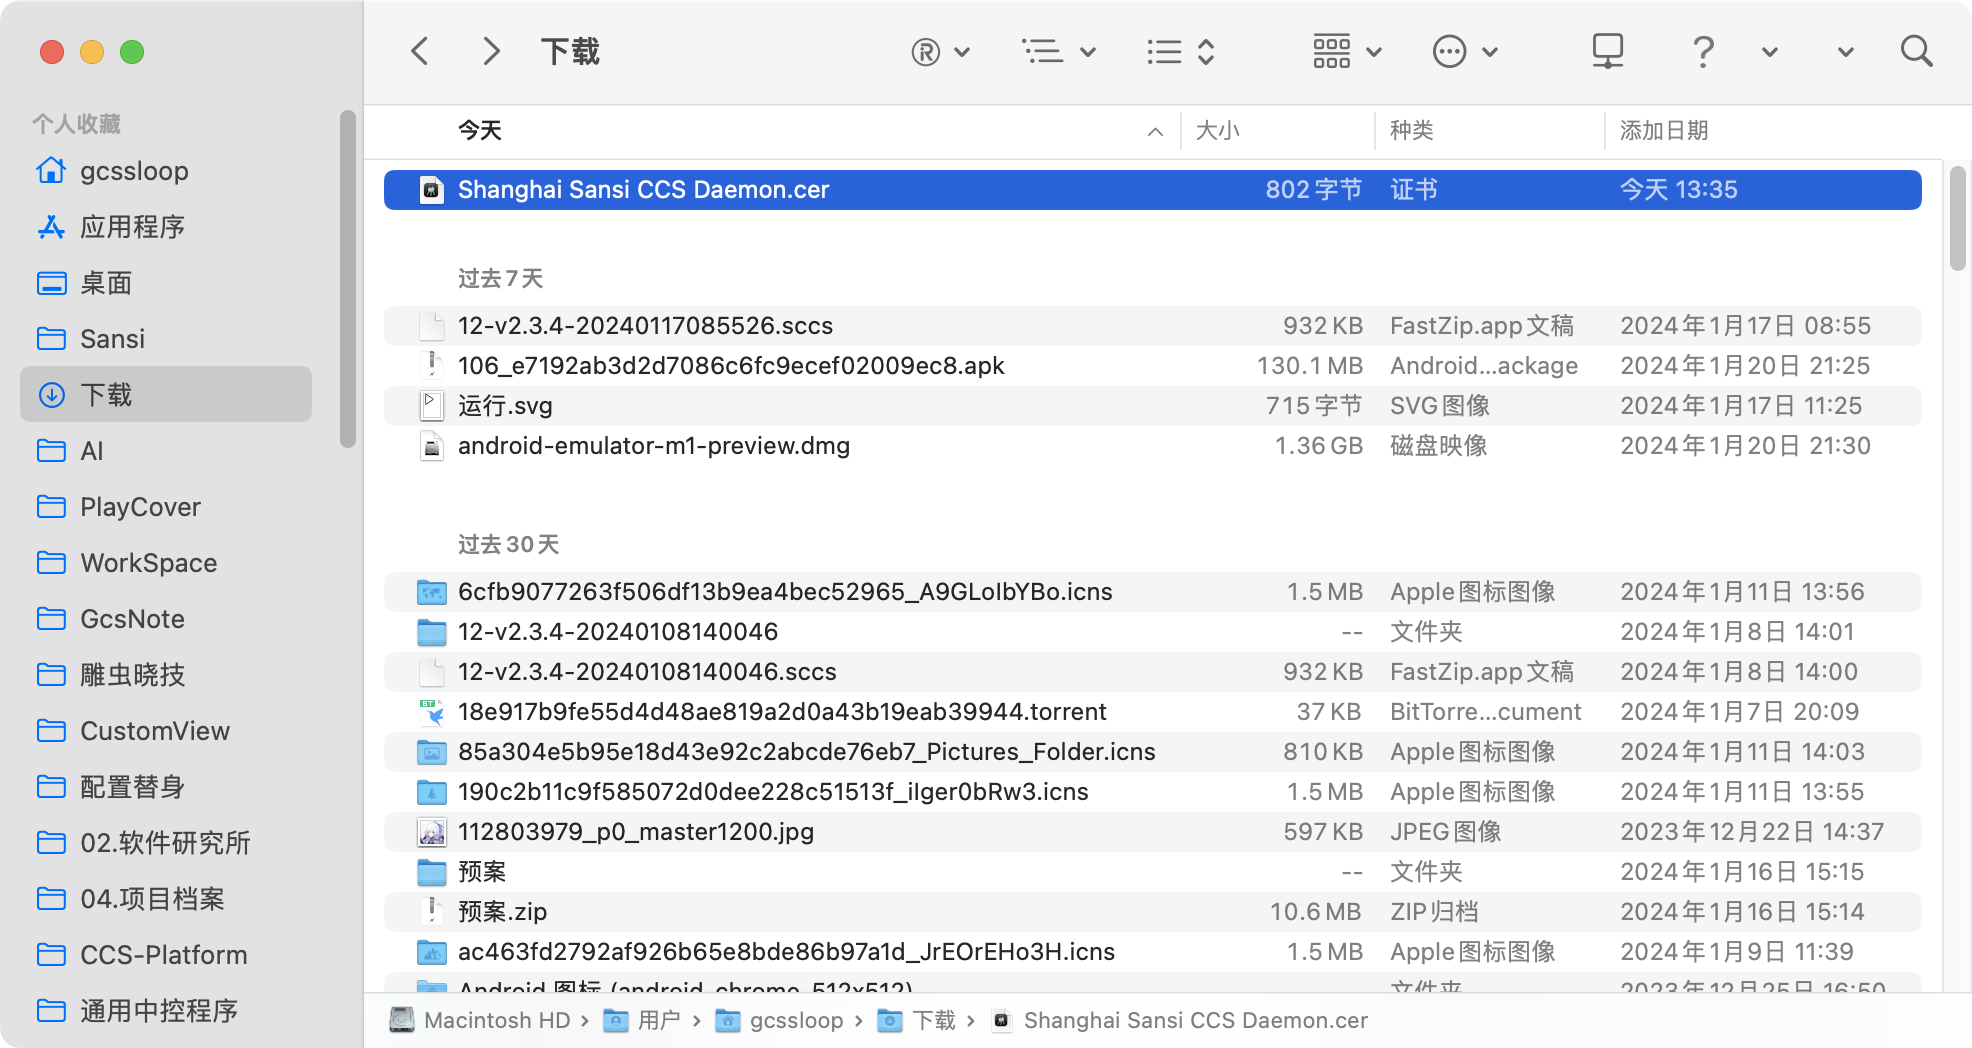Image resolution: width=1972 pixels, height=1048 pixels.
Task: Switch list view with the up-down stepper
Action: [x=1180, y=51]
